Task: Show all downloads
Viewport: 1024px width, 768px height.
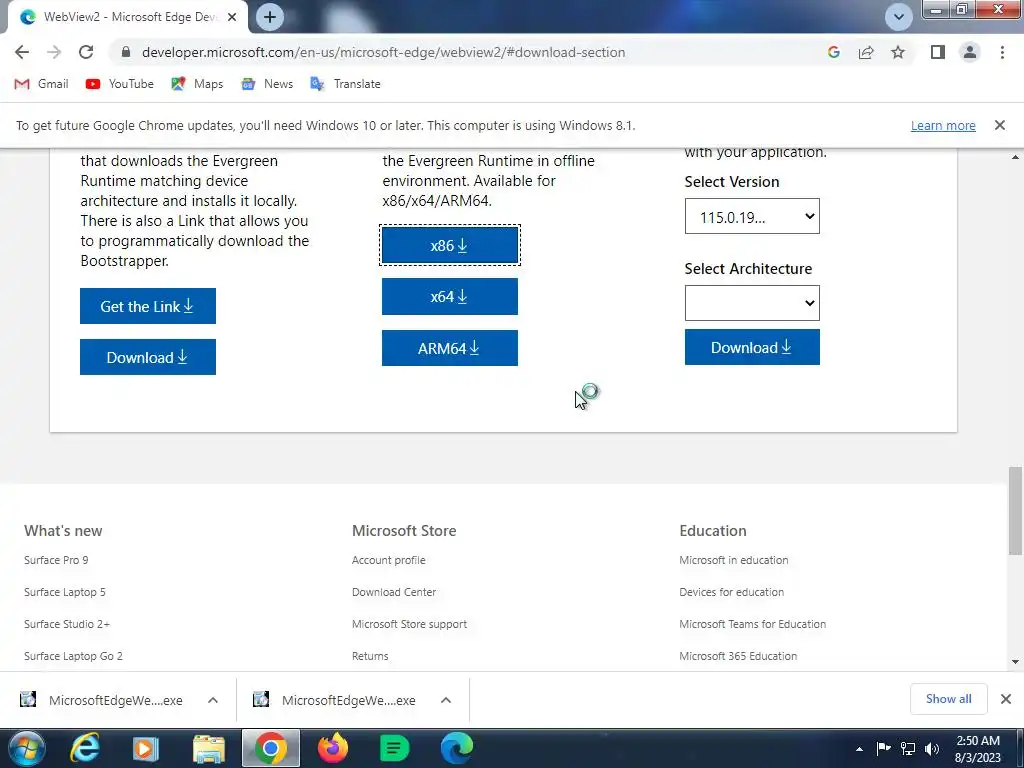Action: [948, 699]
